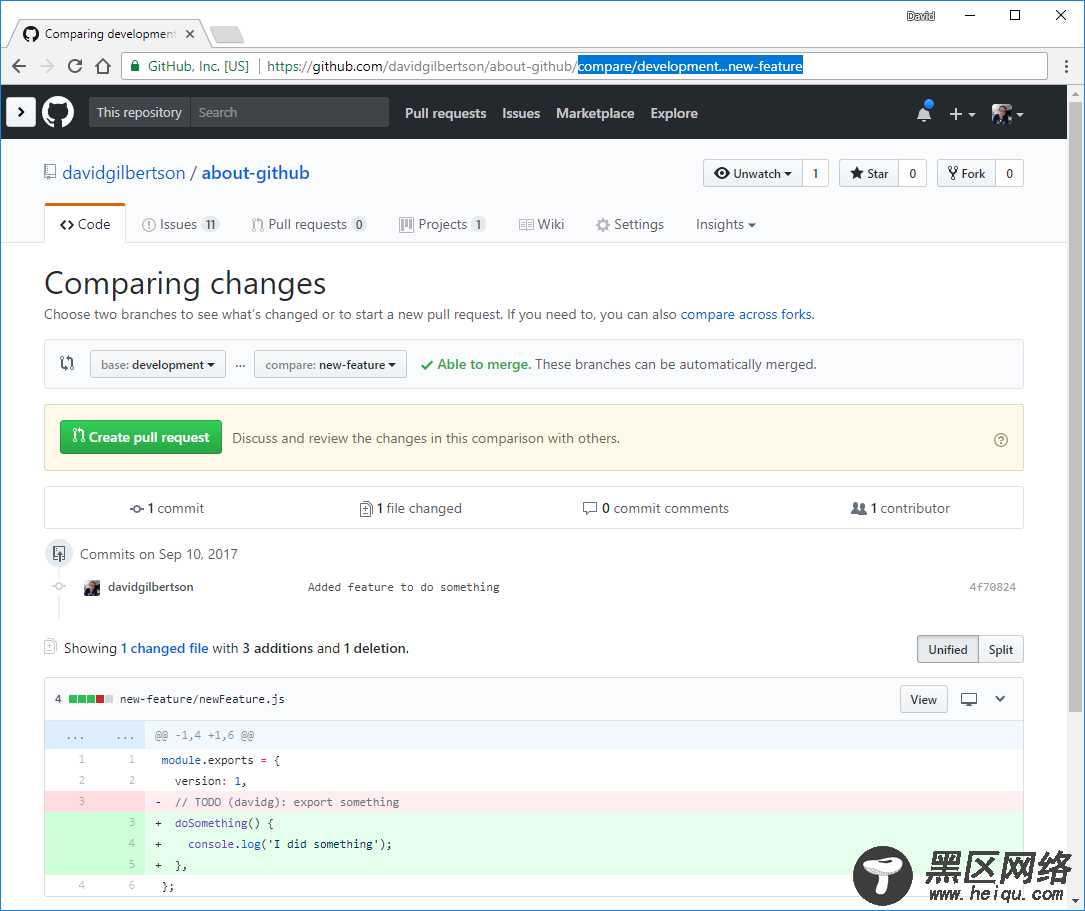Screen dimensions: 1085x911
Task: Open the notifications bell
Action: [924, 113]
